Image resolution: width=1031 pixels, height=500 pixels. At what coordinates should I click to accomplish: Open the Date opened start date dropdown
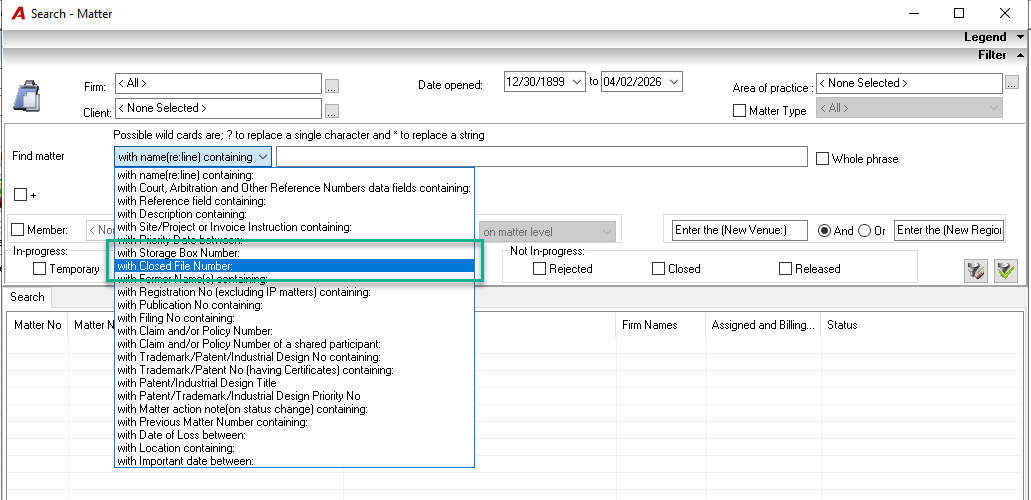pyautogui.click(x=577, y=82)
